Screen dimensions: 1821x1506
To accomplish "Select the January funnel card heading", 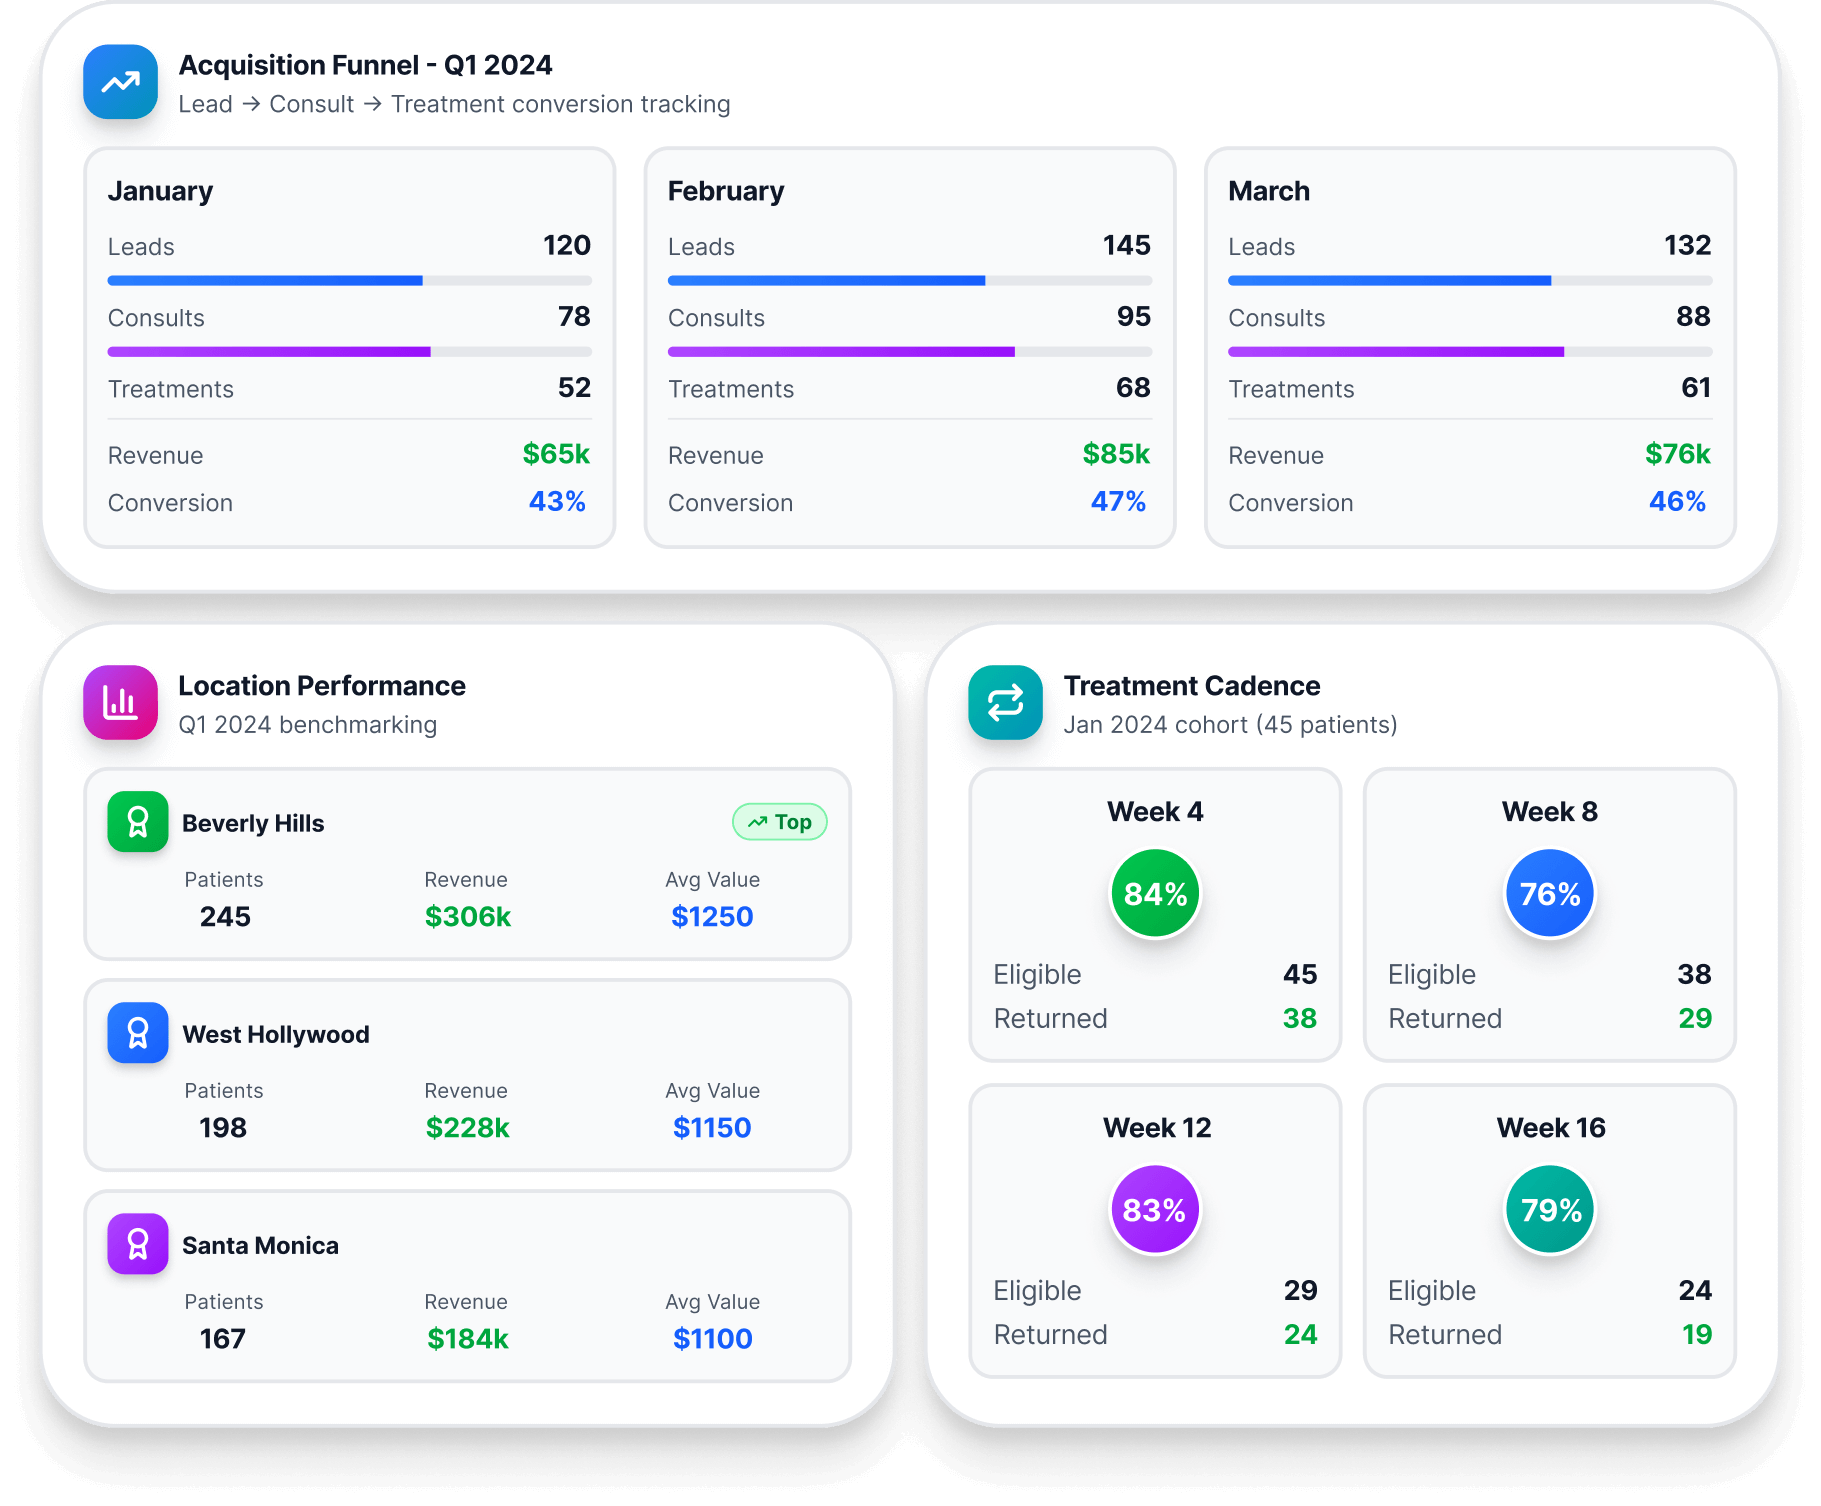I will [160, 191].
